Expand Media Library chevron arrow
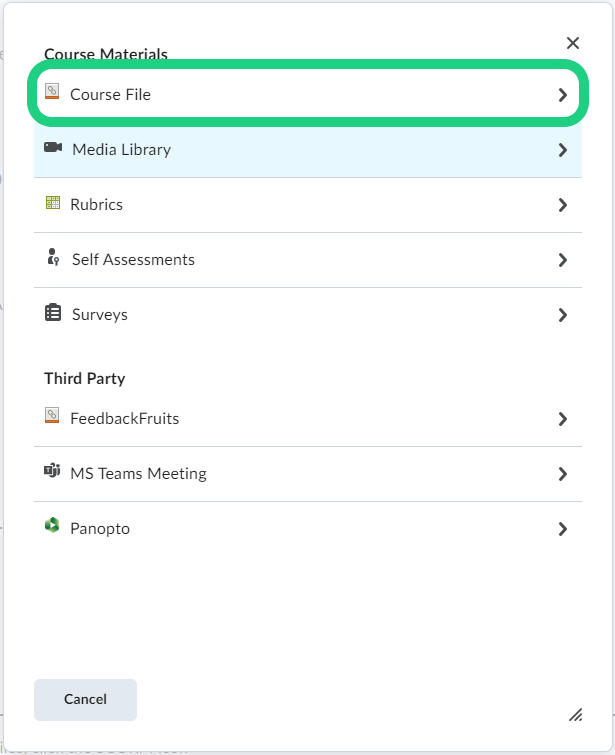This screenshot has width=615, height=755. pyautogui.click(x=563, y=150)
